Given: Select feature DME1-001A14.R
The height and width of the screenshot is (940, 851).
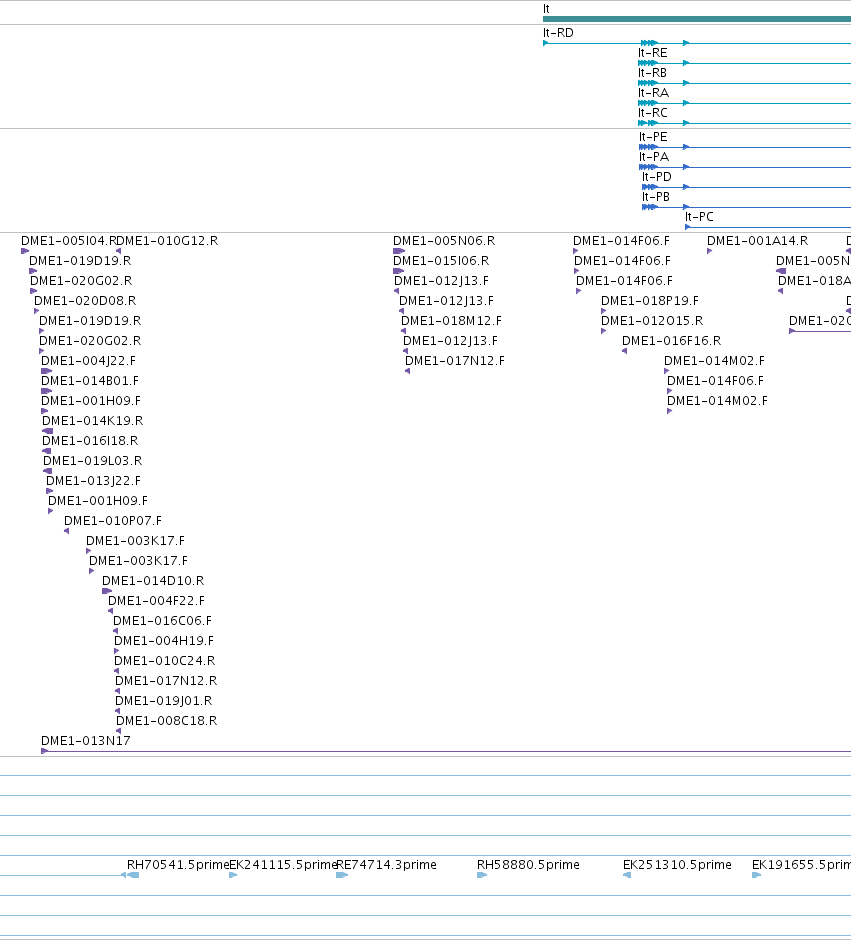Looking at the screenshot, I should click(758, 240).
